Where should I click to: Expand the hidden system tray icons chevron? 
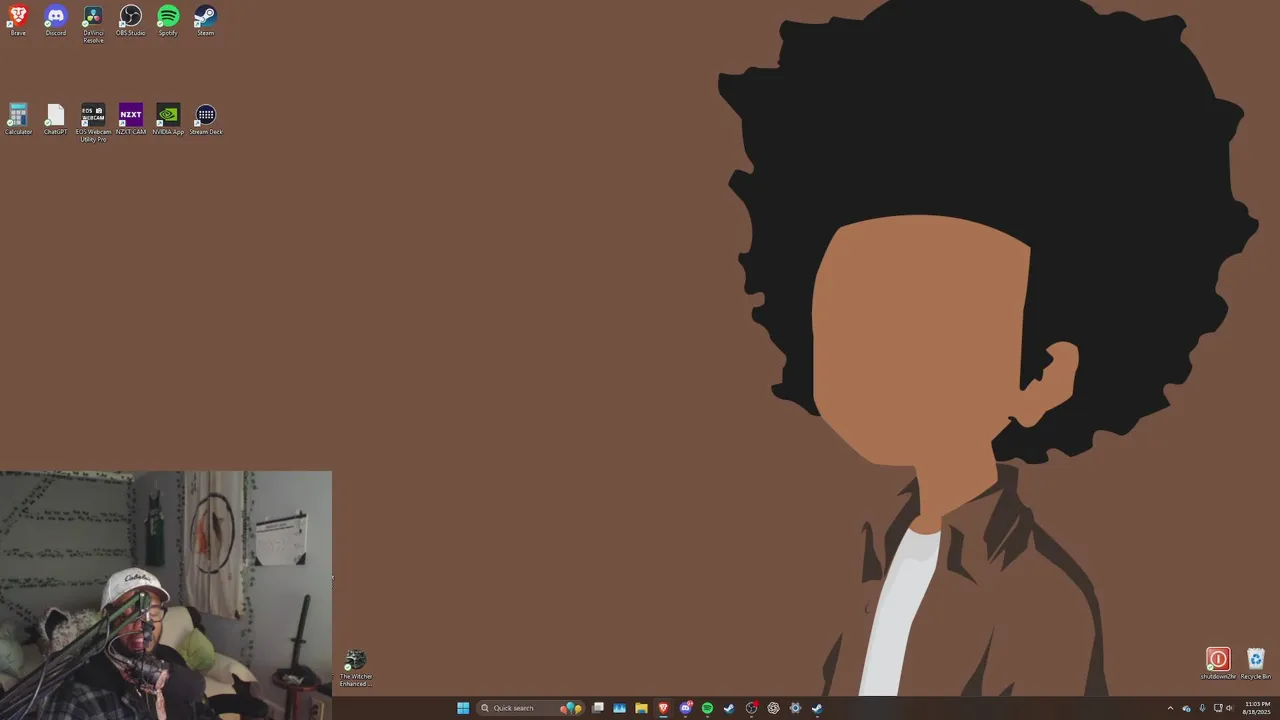click(1170, 708)
